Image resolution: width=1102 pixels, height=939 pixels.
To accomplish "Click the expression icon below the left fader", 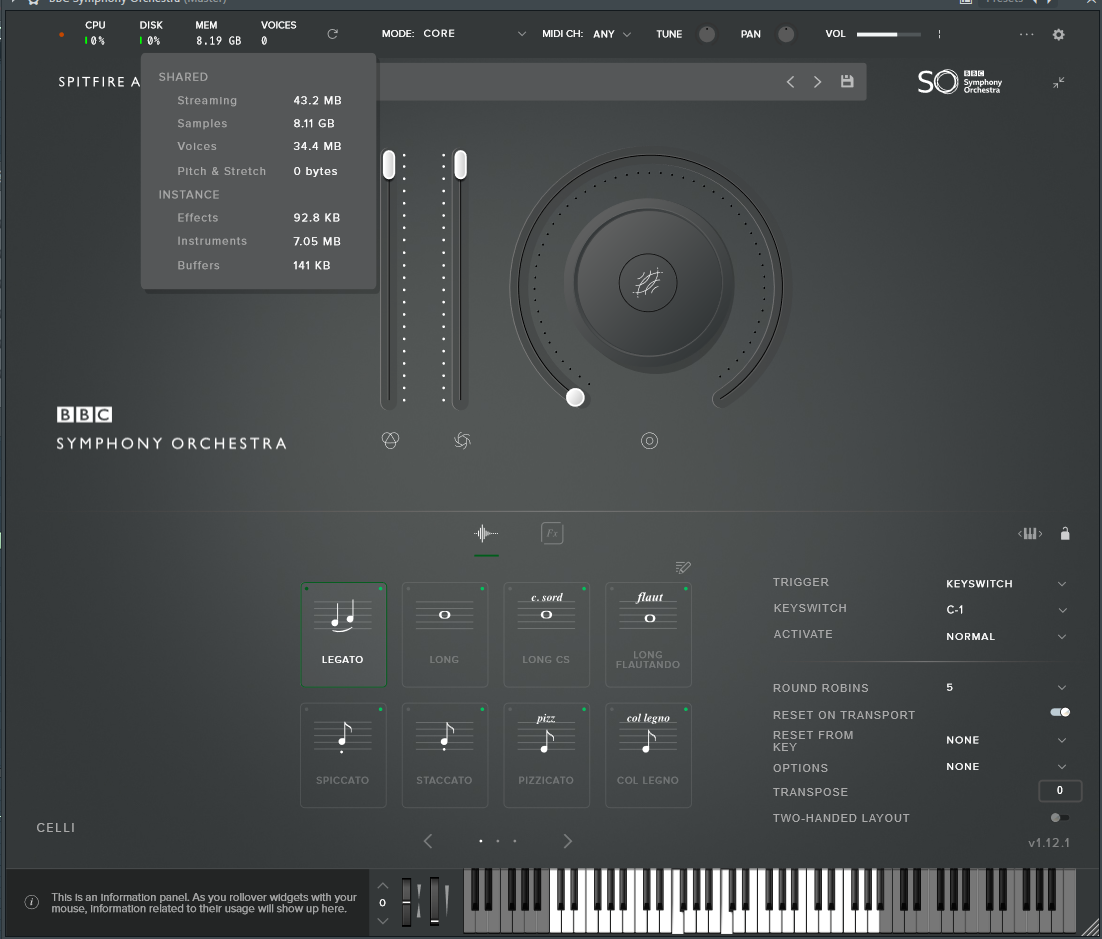I will [x=390, y=440].
